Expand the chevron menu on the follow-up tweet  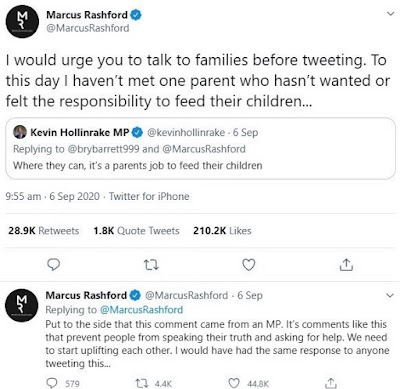click(x=390, y=295)
